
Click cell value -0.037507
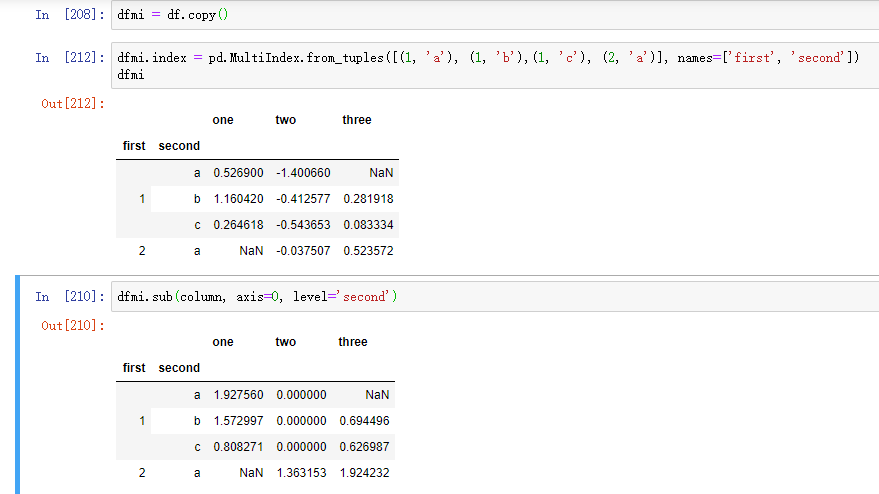[303, 251]
